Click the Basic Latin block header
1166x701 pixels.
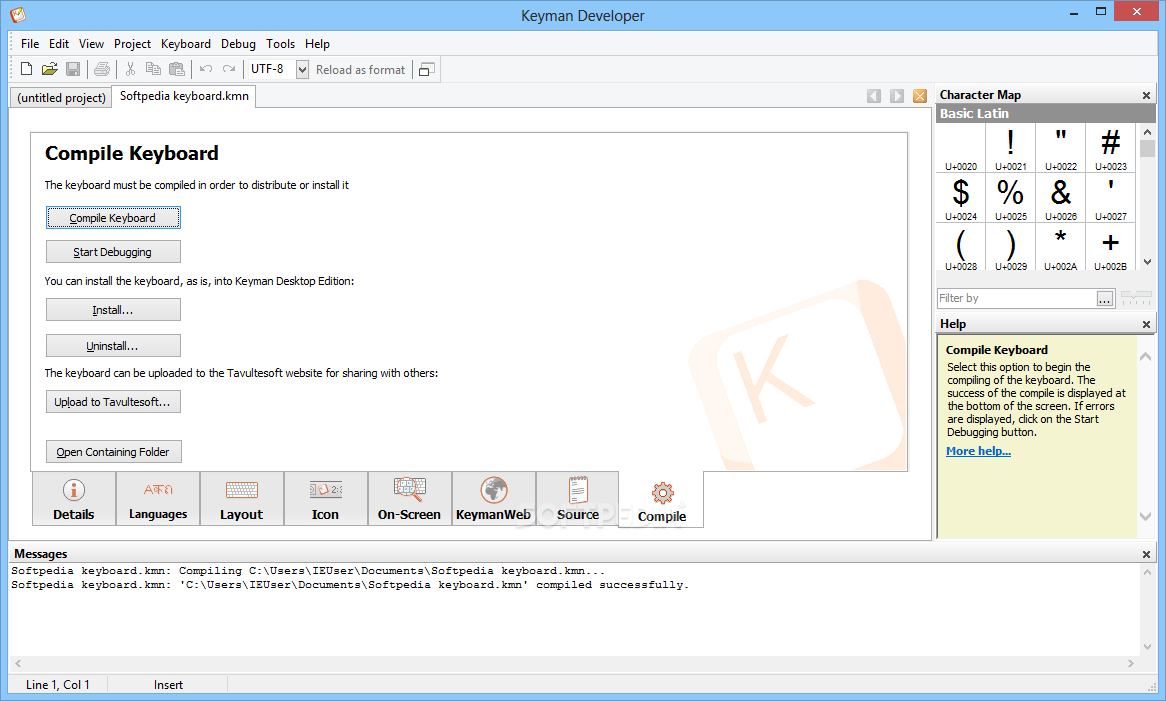pos(1046,113)
